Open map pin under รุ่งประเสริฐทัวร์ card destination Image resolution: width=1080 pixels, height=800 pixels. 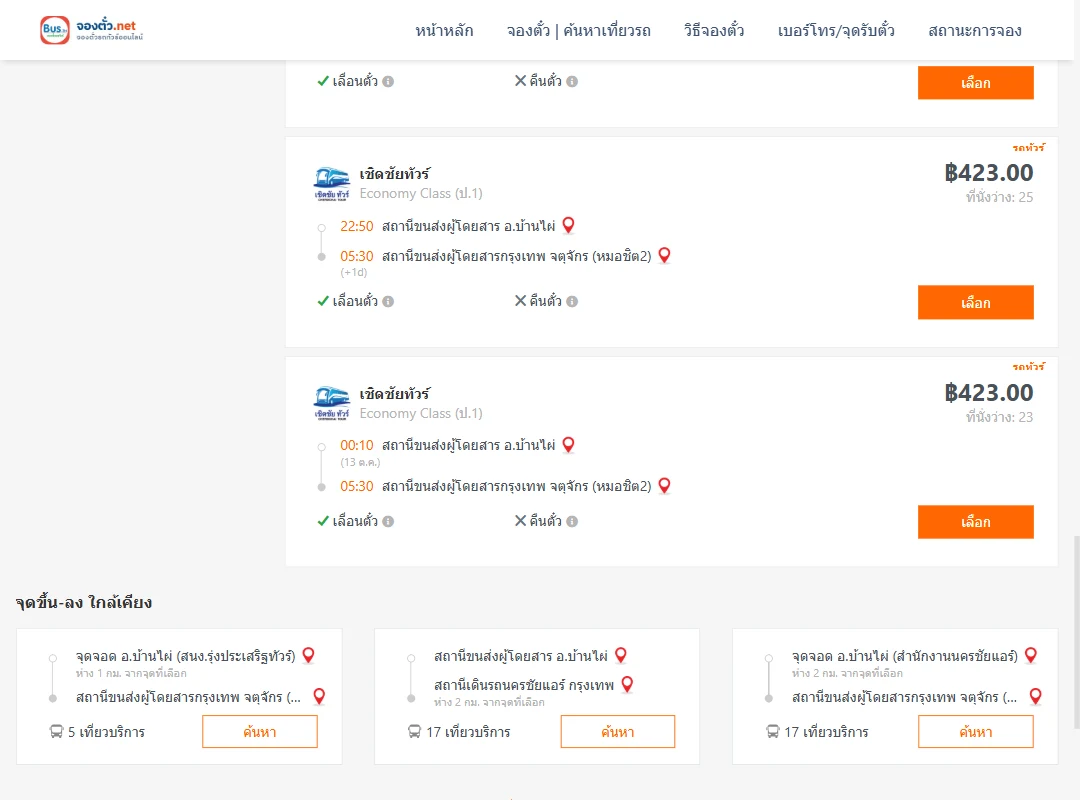pyautogui.click(x=319, y=697)
